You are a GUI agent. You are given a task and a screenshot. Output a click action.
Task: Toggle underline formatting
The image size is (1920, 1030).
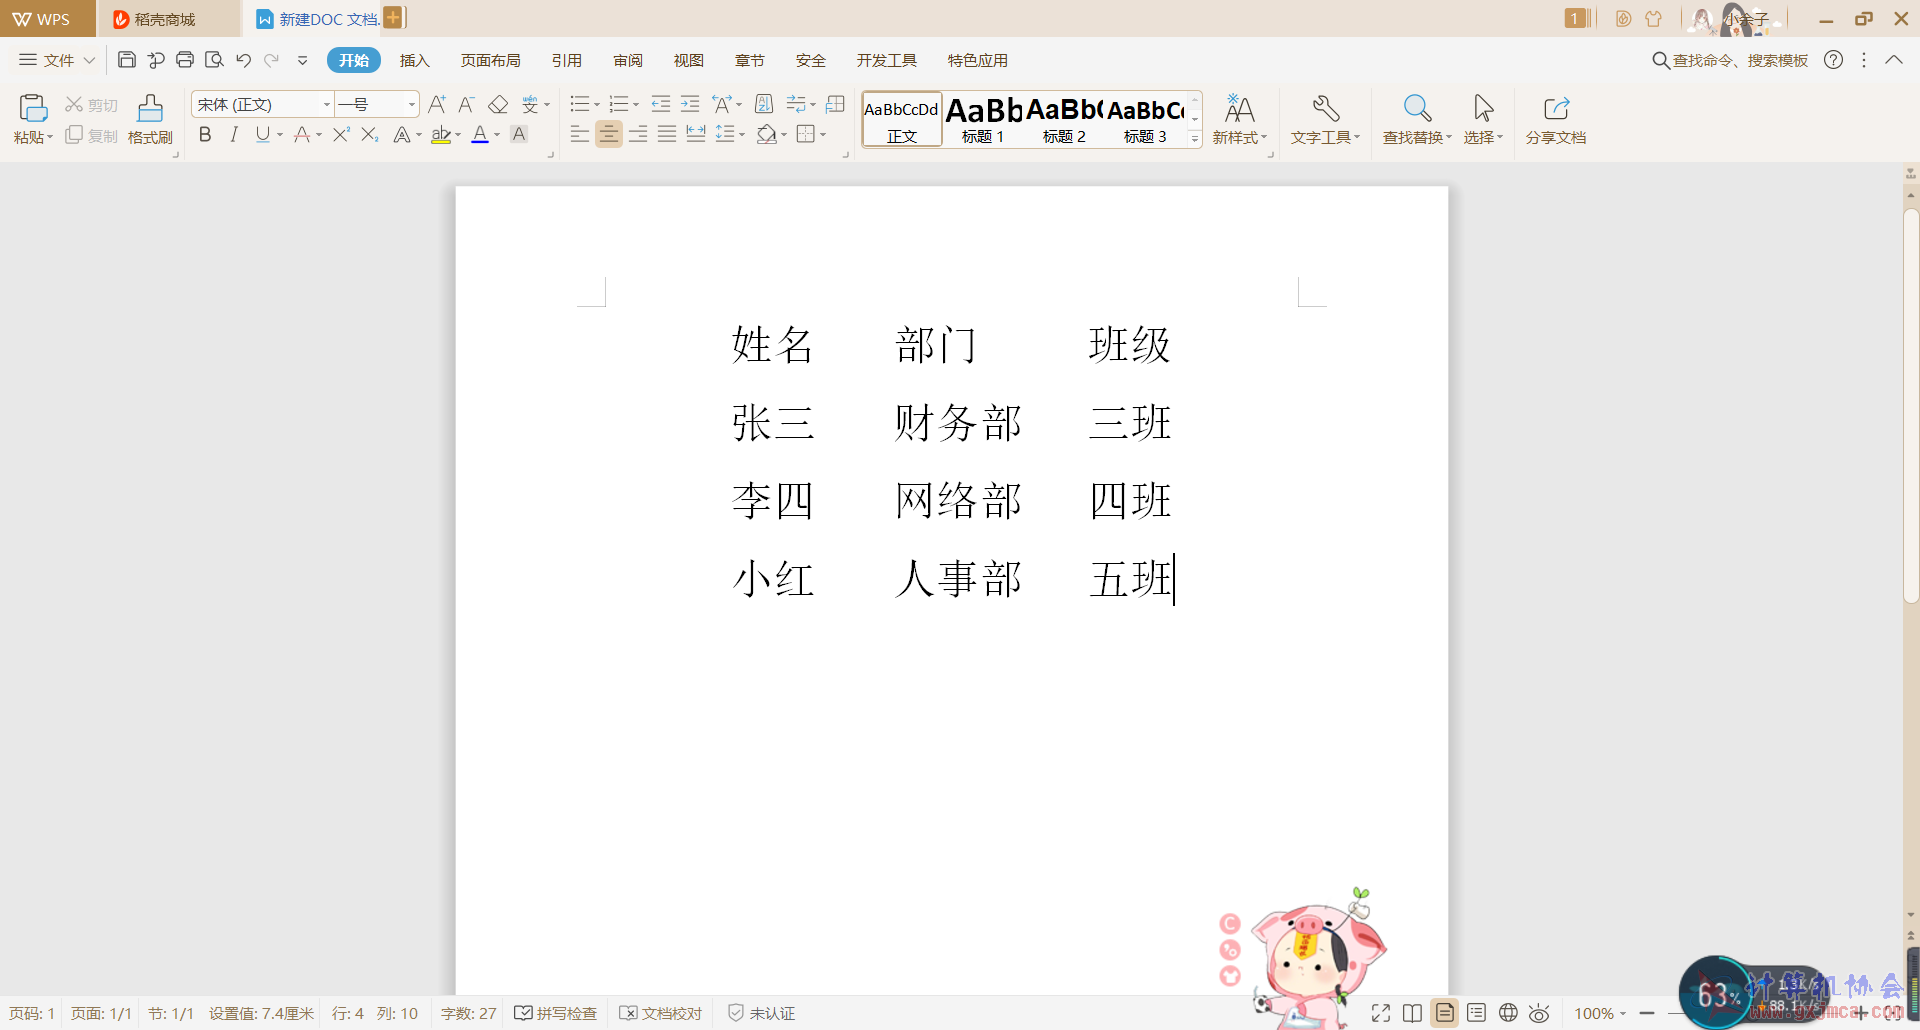point(262,134)
